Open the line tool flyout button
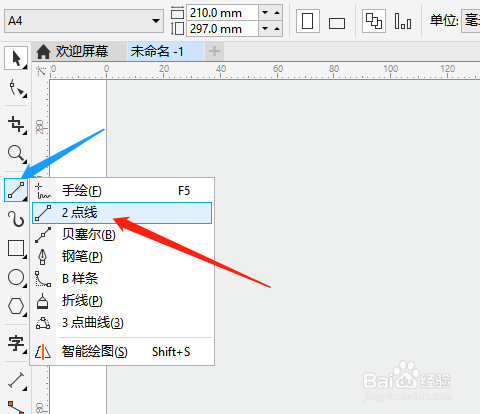The width and height of the screenshot is (480, 414). coord(16,190)
